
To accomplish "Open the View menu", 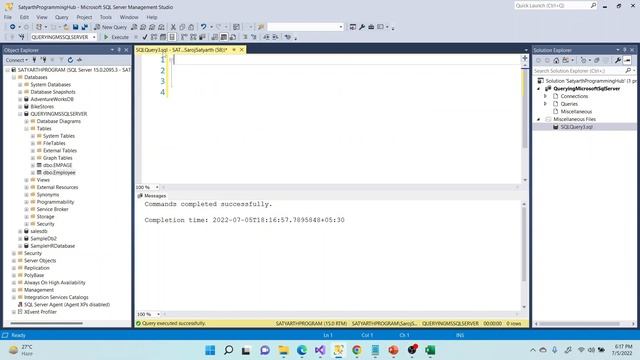I will 42,17.
